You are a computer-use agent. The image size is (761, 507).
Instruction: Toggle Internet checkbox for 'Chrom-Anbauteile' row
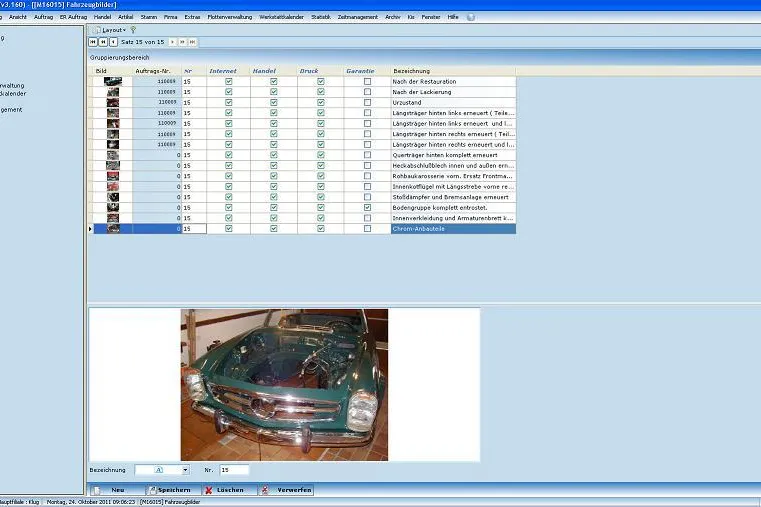[229, 229]
